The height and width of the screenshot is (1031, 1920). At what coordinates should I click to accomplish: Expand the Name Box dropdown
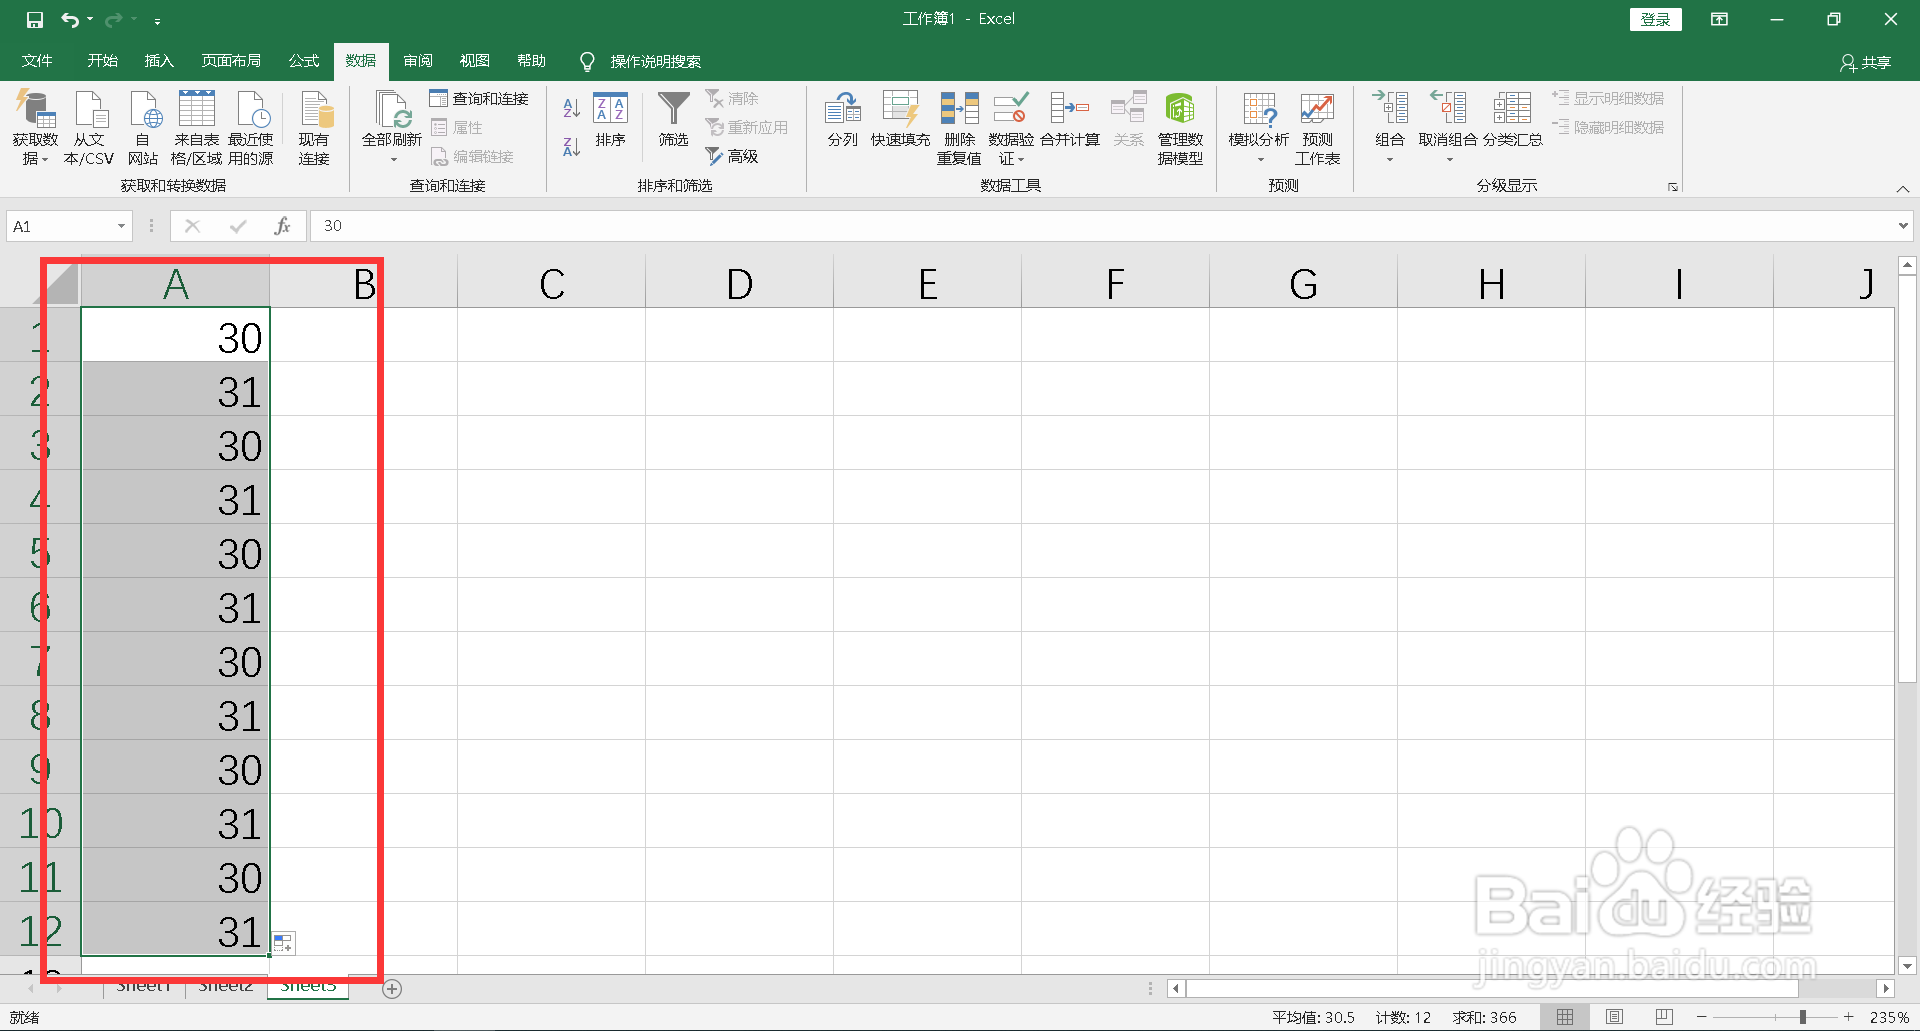(121, 226)
